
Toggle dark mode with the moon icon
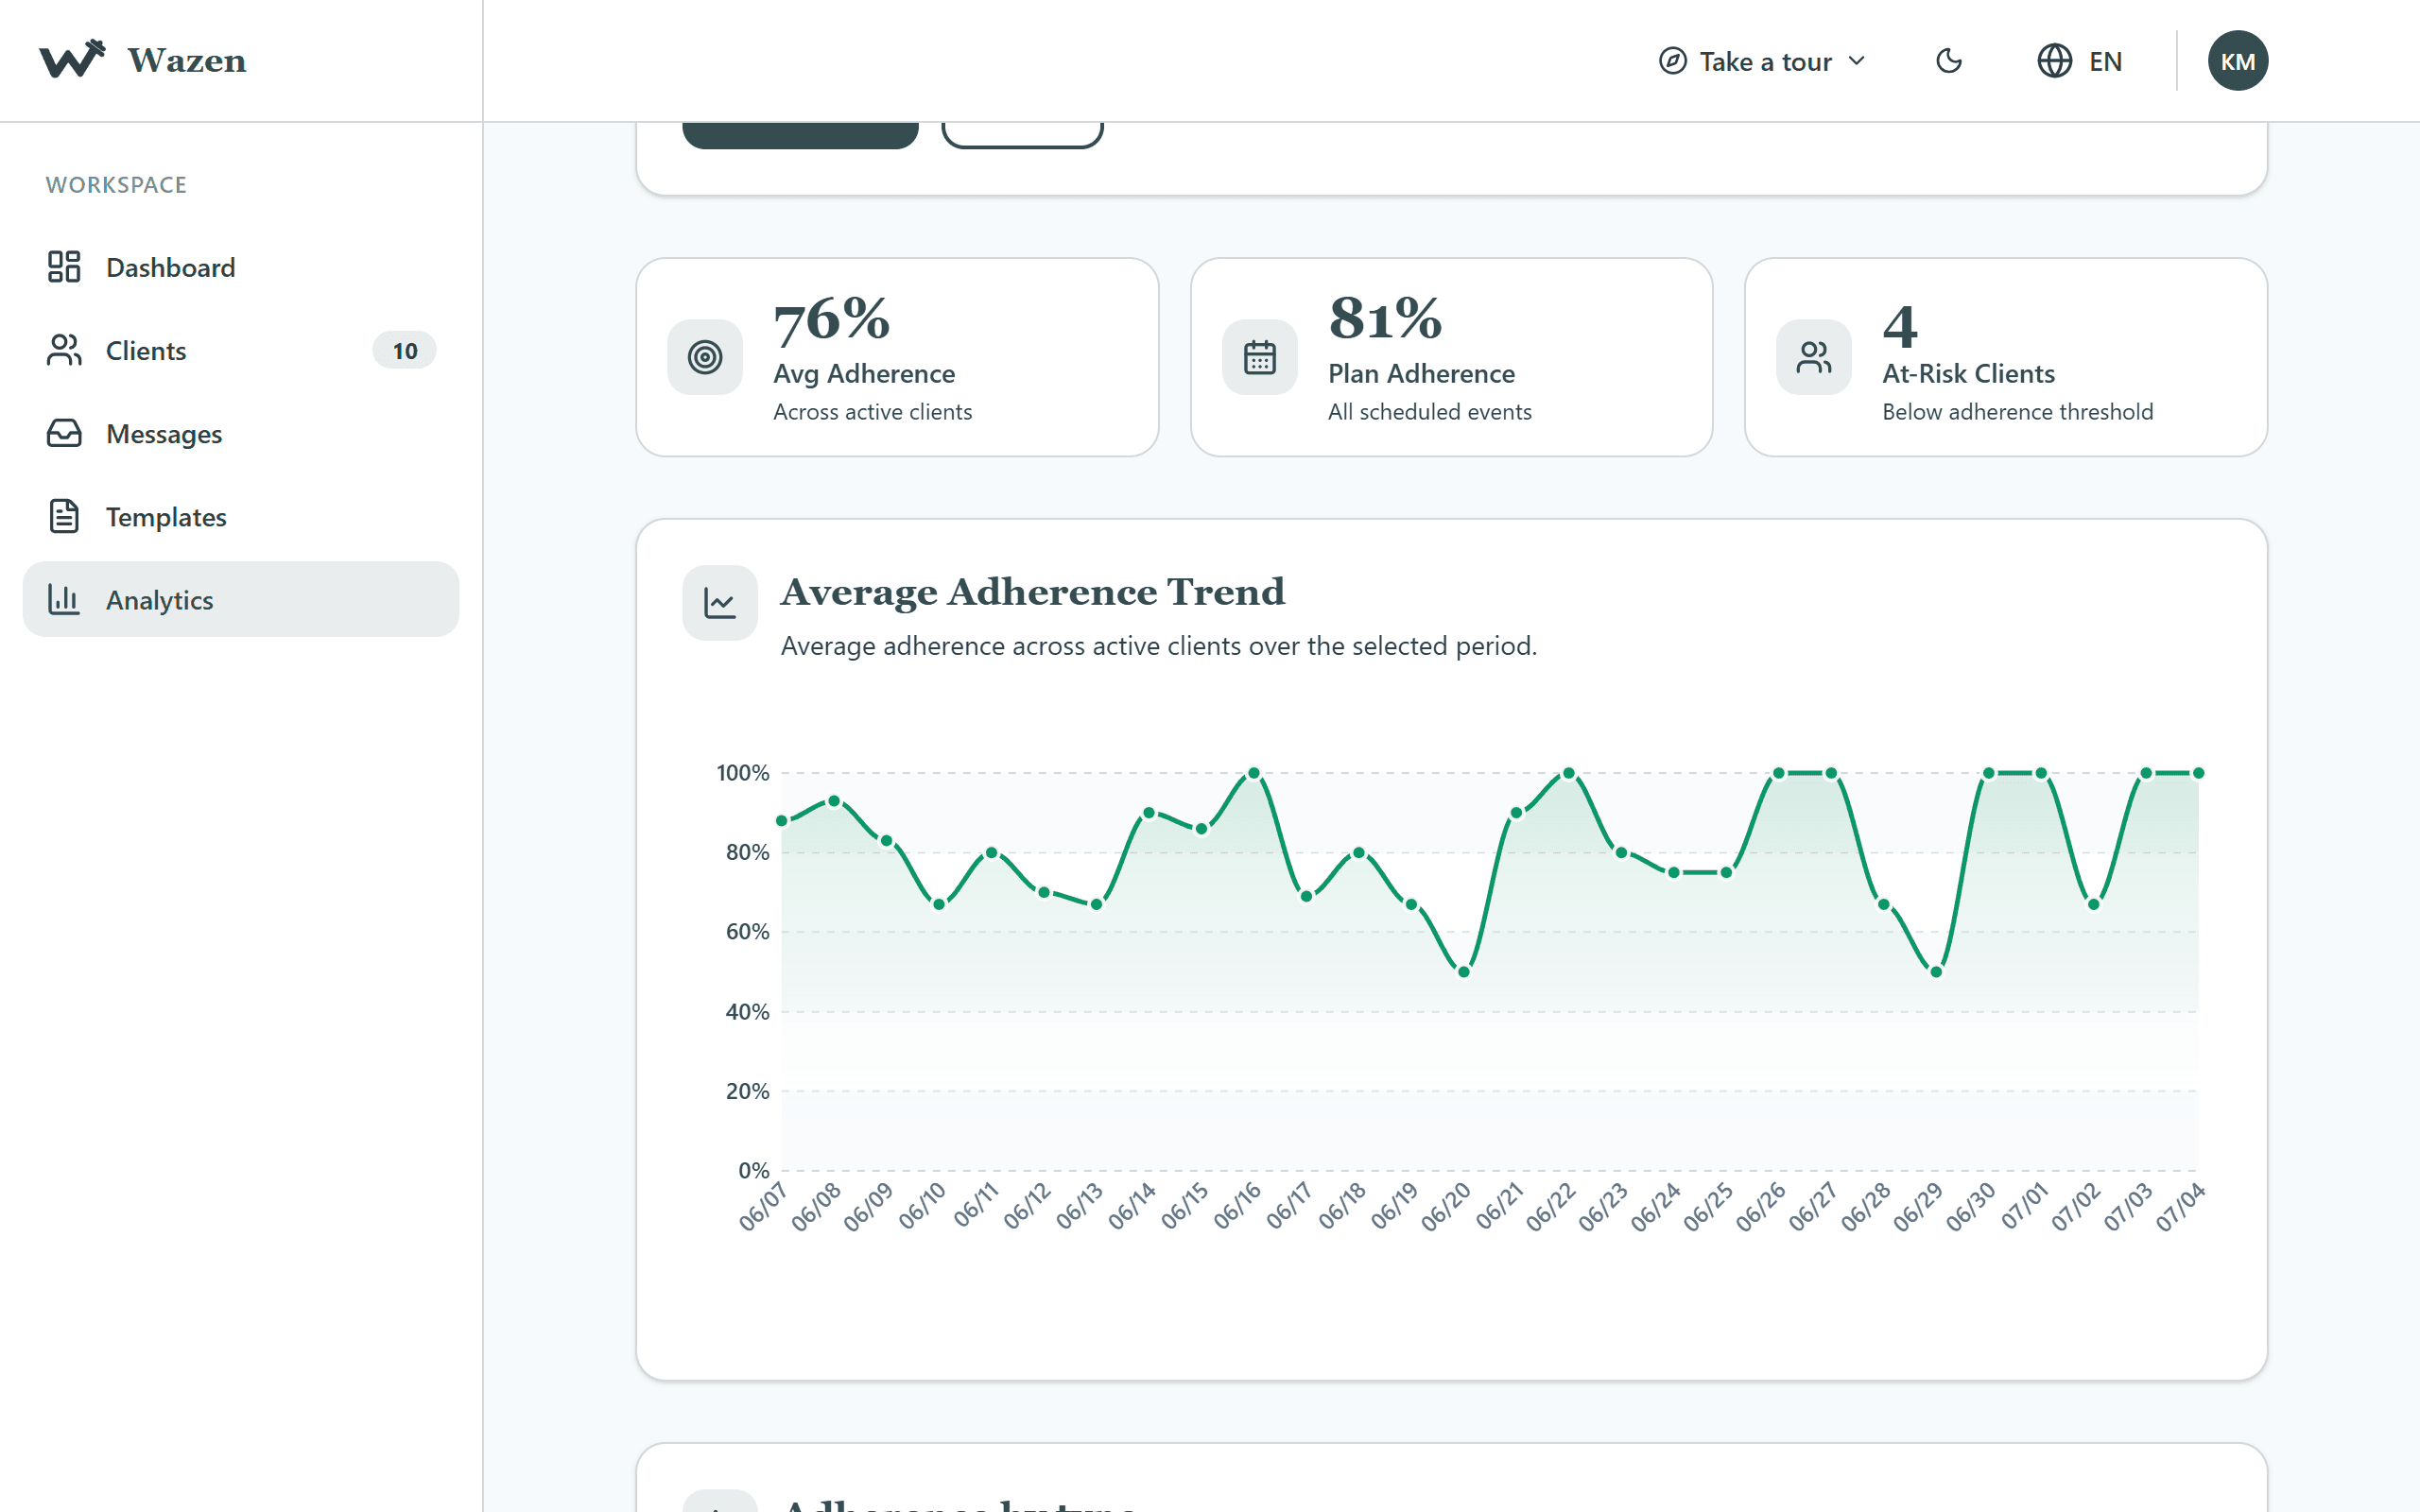pyautogui.click(x=1949, y=61)
